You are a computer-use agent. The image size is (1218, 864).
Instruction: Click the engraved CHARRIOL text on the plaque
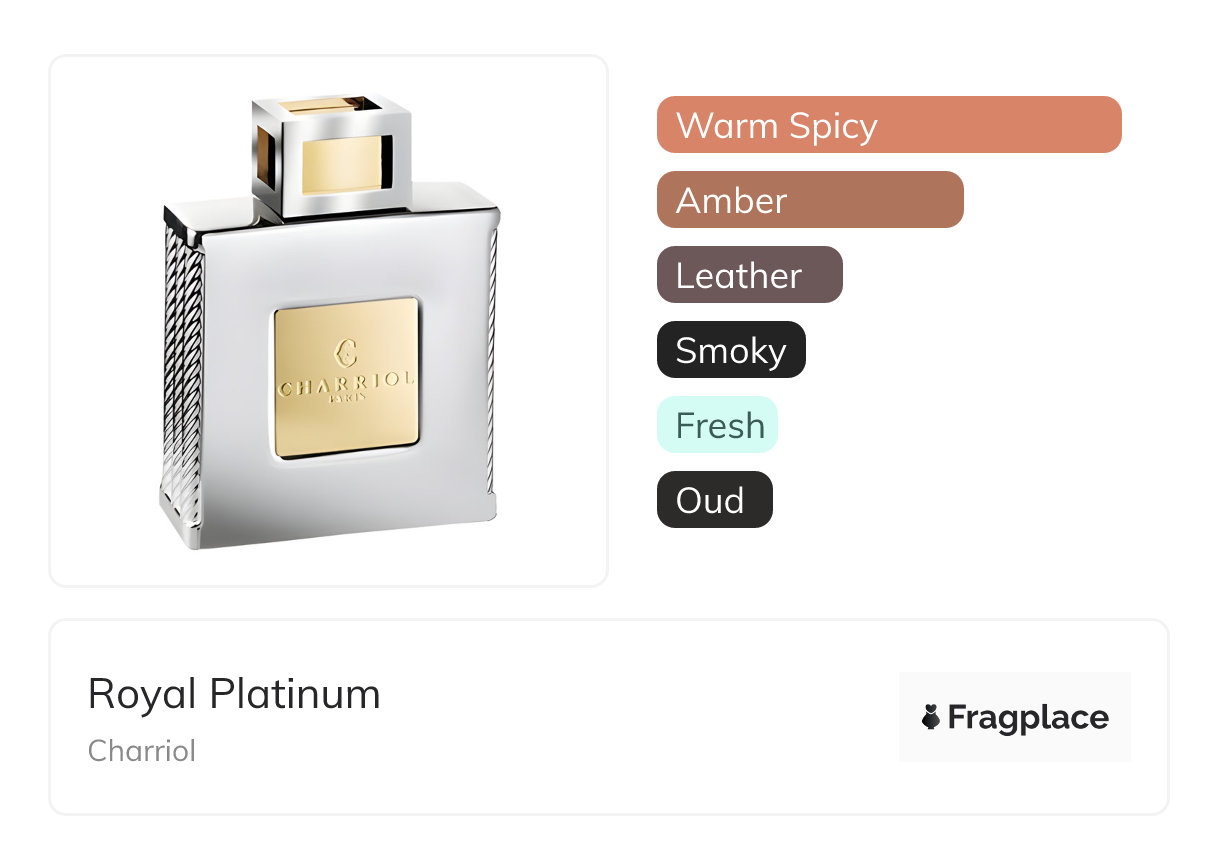(x=346, y=385)
